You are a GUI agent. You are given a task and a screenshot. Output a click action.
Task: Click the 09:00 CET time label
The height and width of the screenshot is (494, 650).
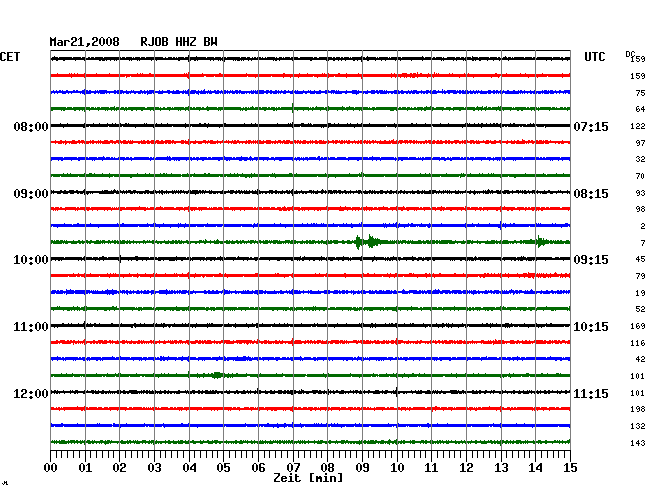click(31, 194)
